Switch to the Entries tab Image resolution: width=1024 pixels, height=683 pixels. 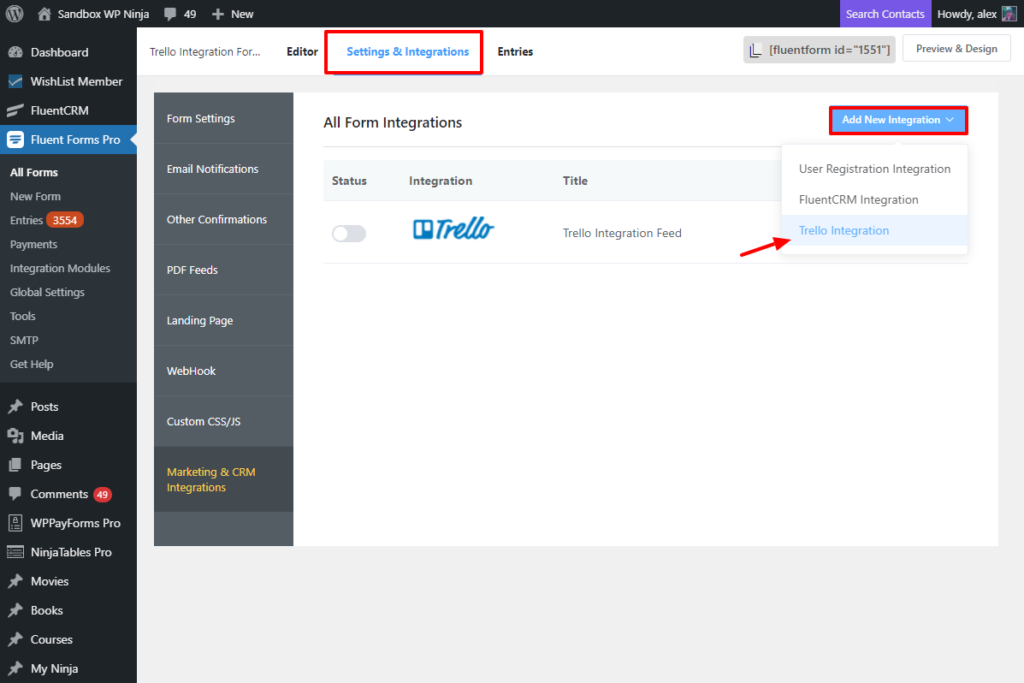pyautogui.click(x=515, y=52)
